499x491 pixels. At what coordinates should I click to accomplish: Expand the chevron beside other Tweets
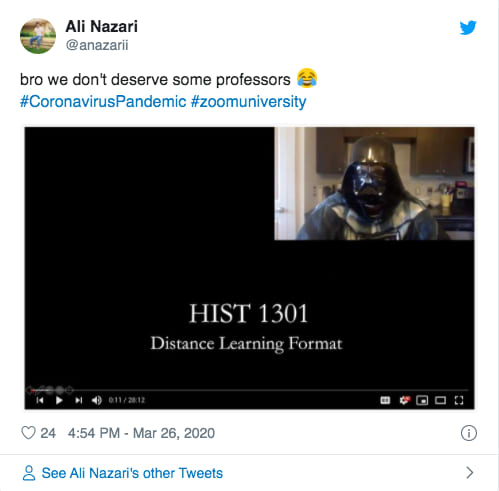[x=469, y=473]
